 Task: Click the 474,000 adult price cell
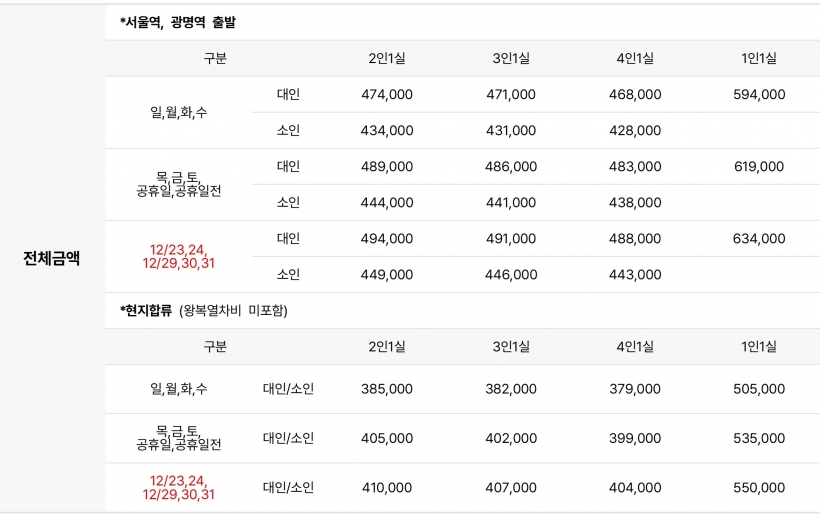[387, 95]
